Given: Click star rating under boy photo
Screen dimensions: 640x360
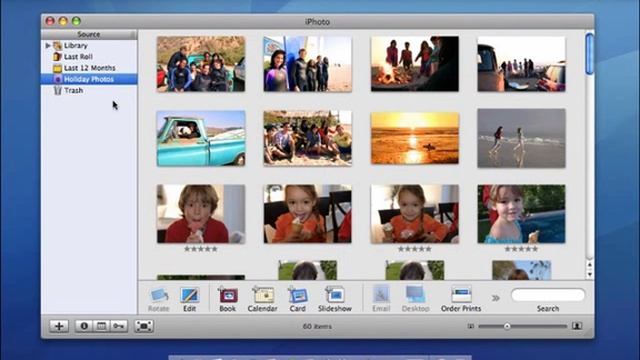Looking at the screenshot, I should click(201, 249).
